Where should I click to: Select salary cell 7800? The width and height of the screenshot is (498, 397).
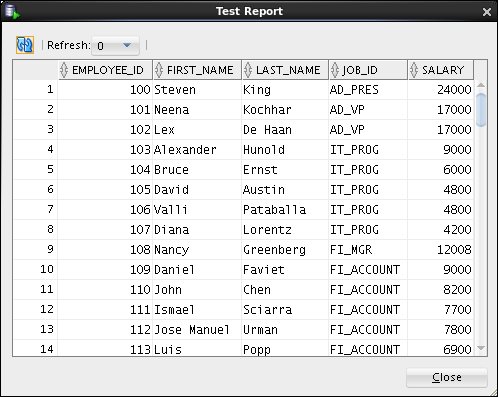pyautogui.click(x=440, y=330)
